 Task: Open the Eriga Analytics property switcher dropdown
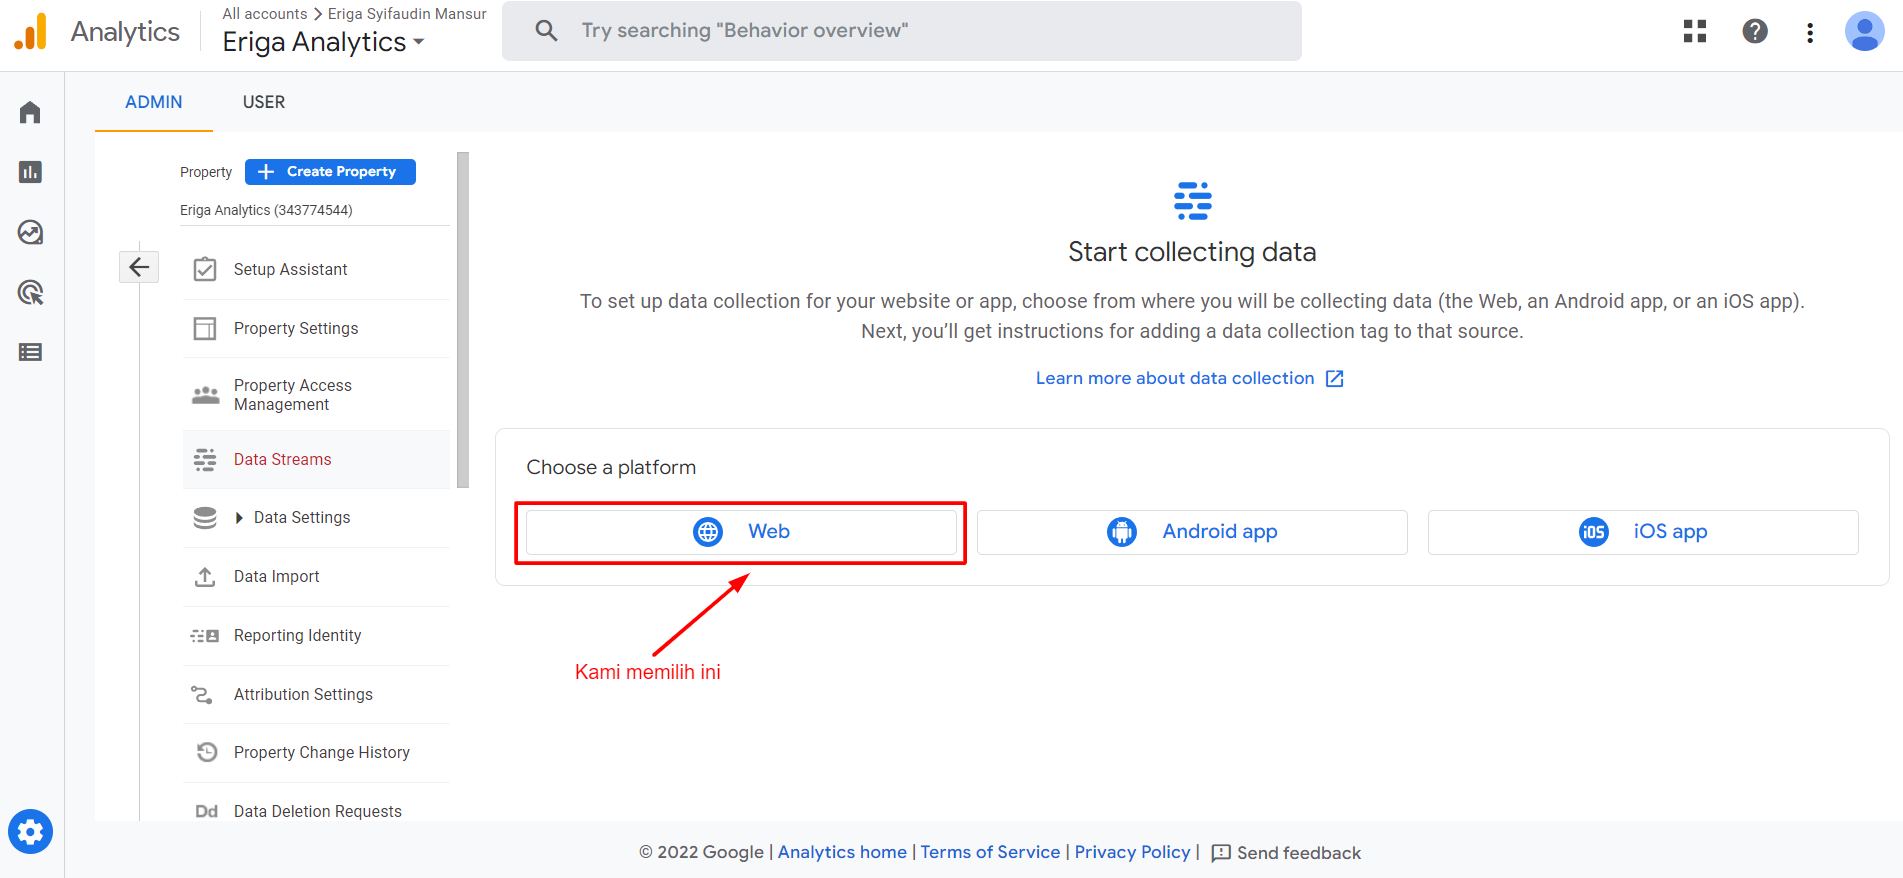tap(322, 42)
